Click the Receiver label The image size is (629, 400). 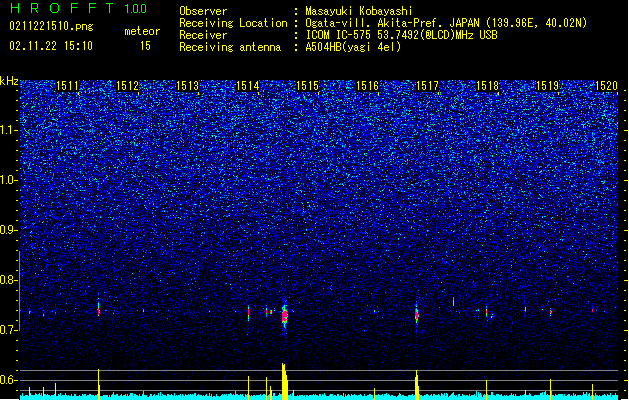pos(203,35)
